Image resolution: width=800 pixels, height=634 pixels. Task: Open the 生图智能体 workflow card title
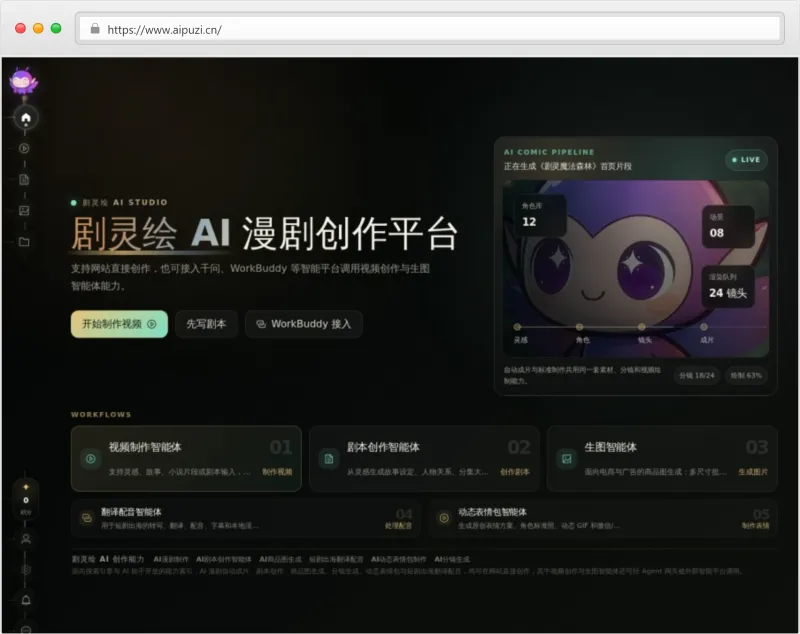(x=611, y=447)
